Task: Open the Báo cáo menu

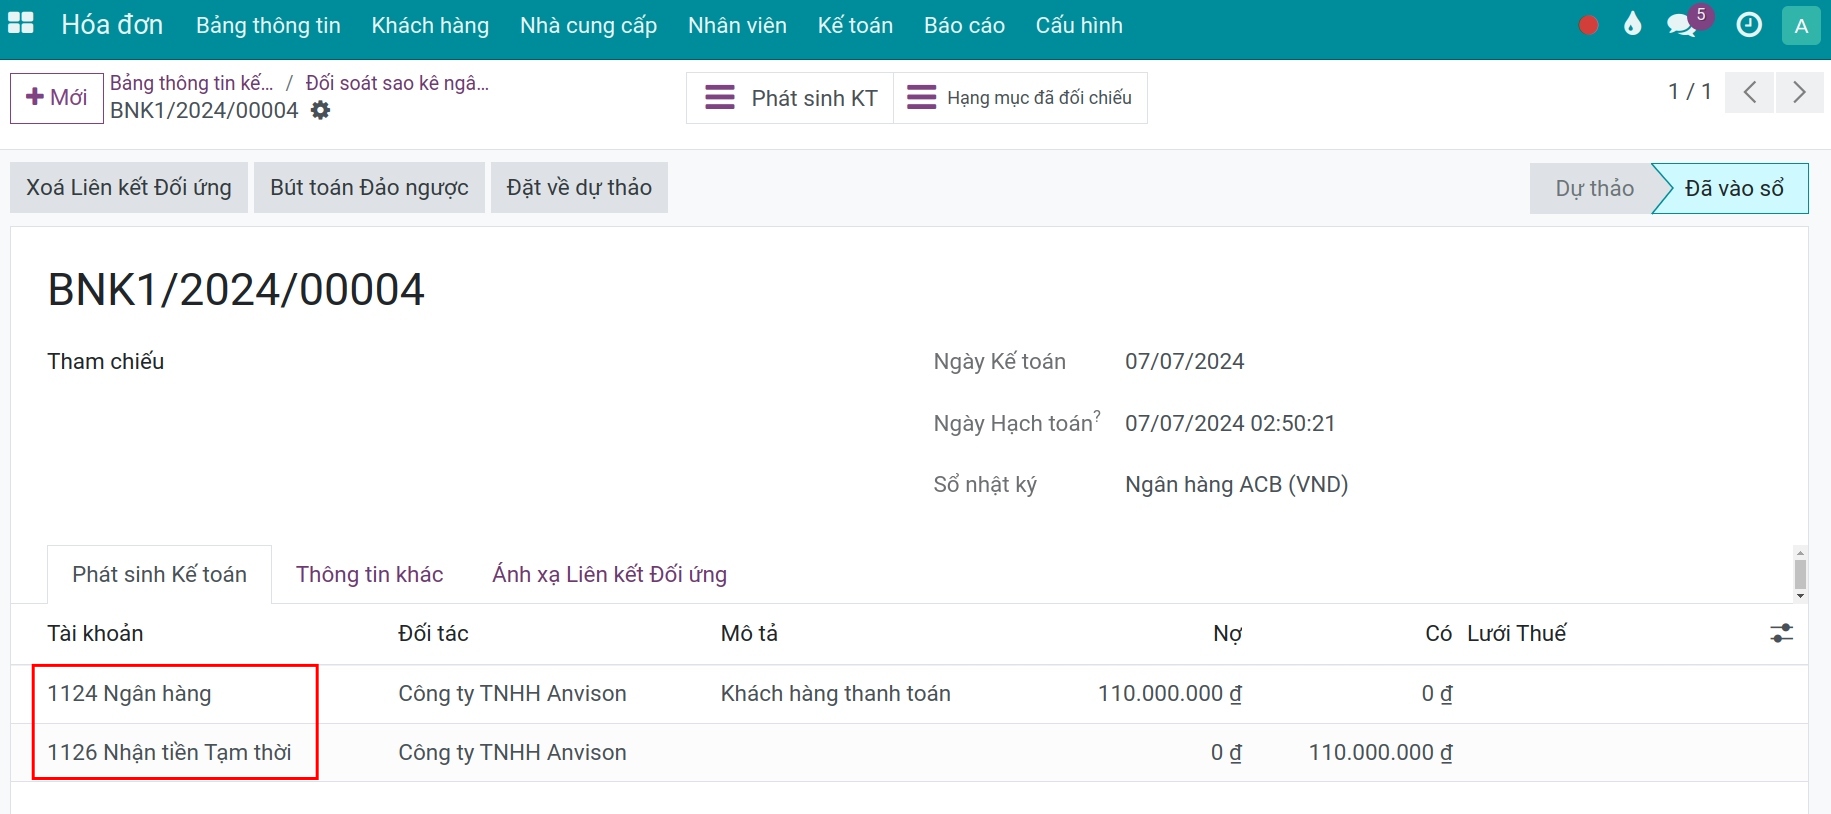Action: tap(964, 26)
